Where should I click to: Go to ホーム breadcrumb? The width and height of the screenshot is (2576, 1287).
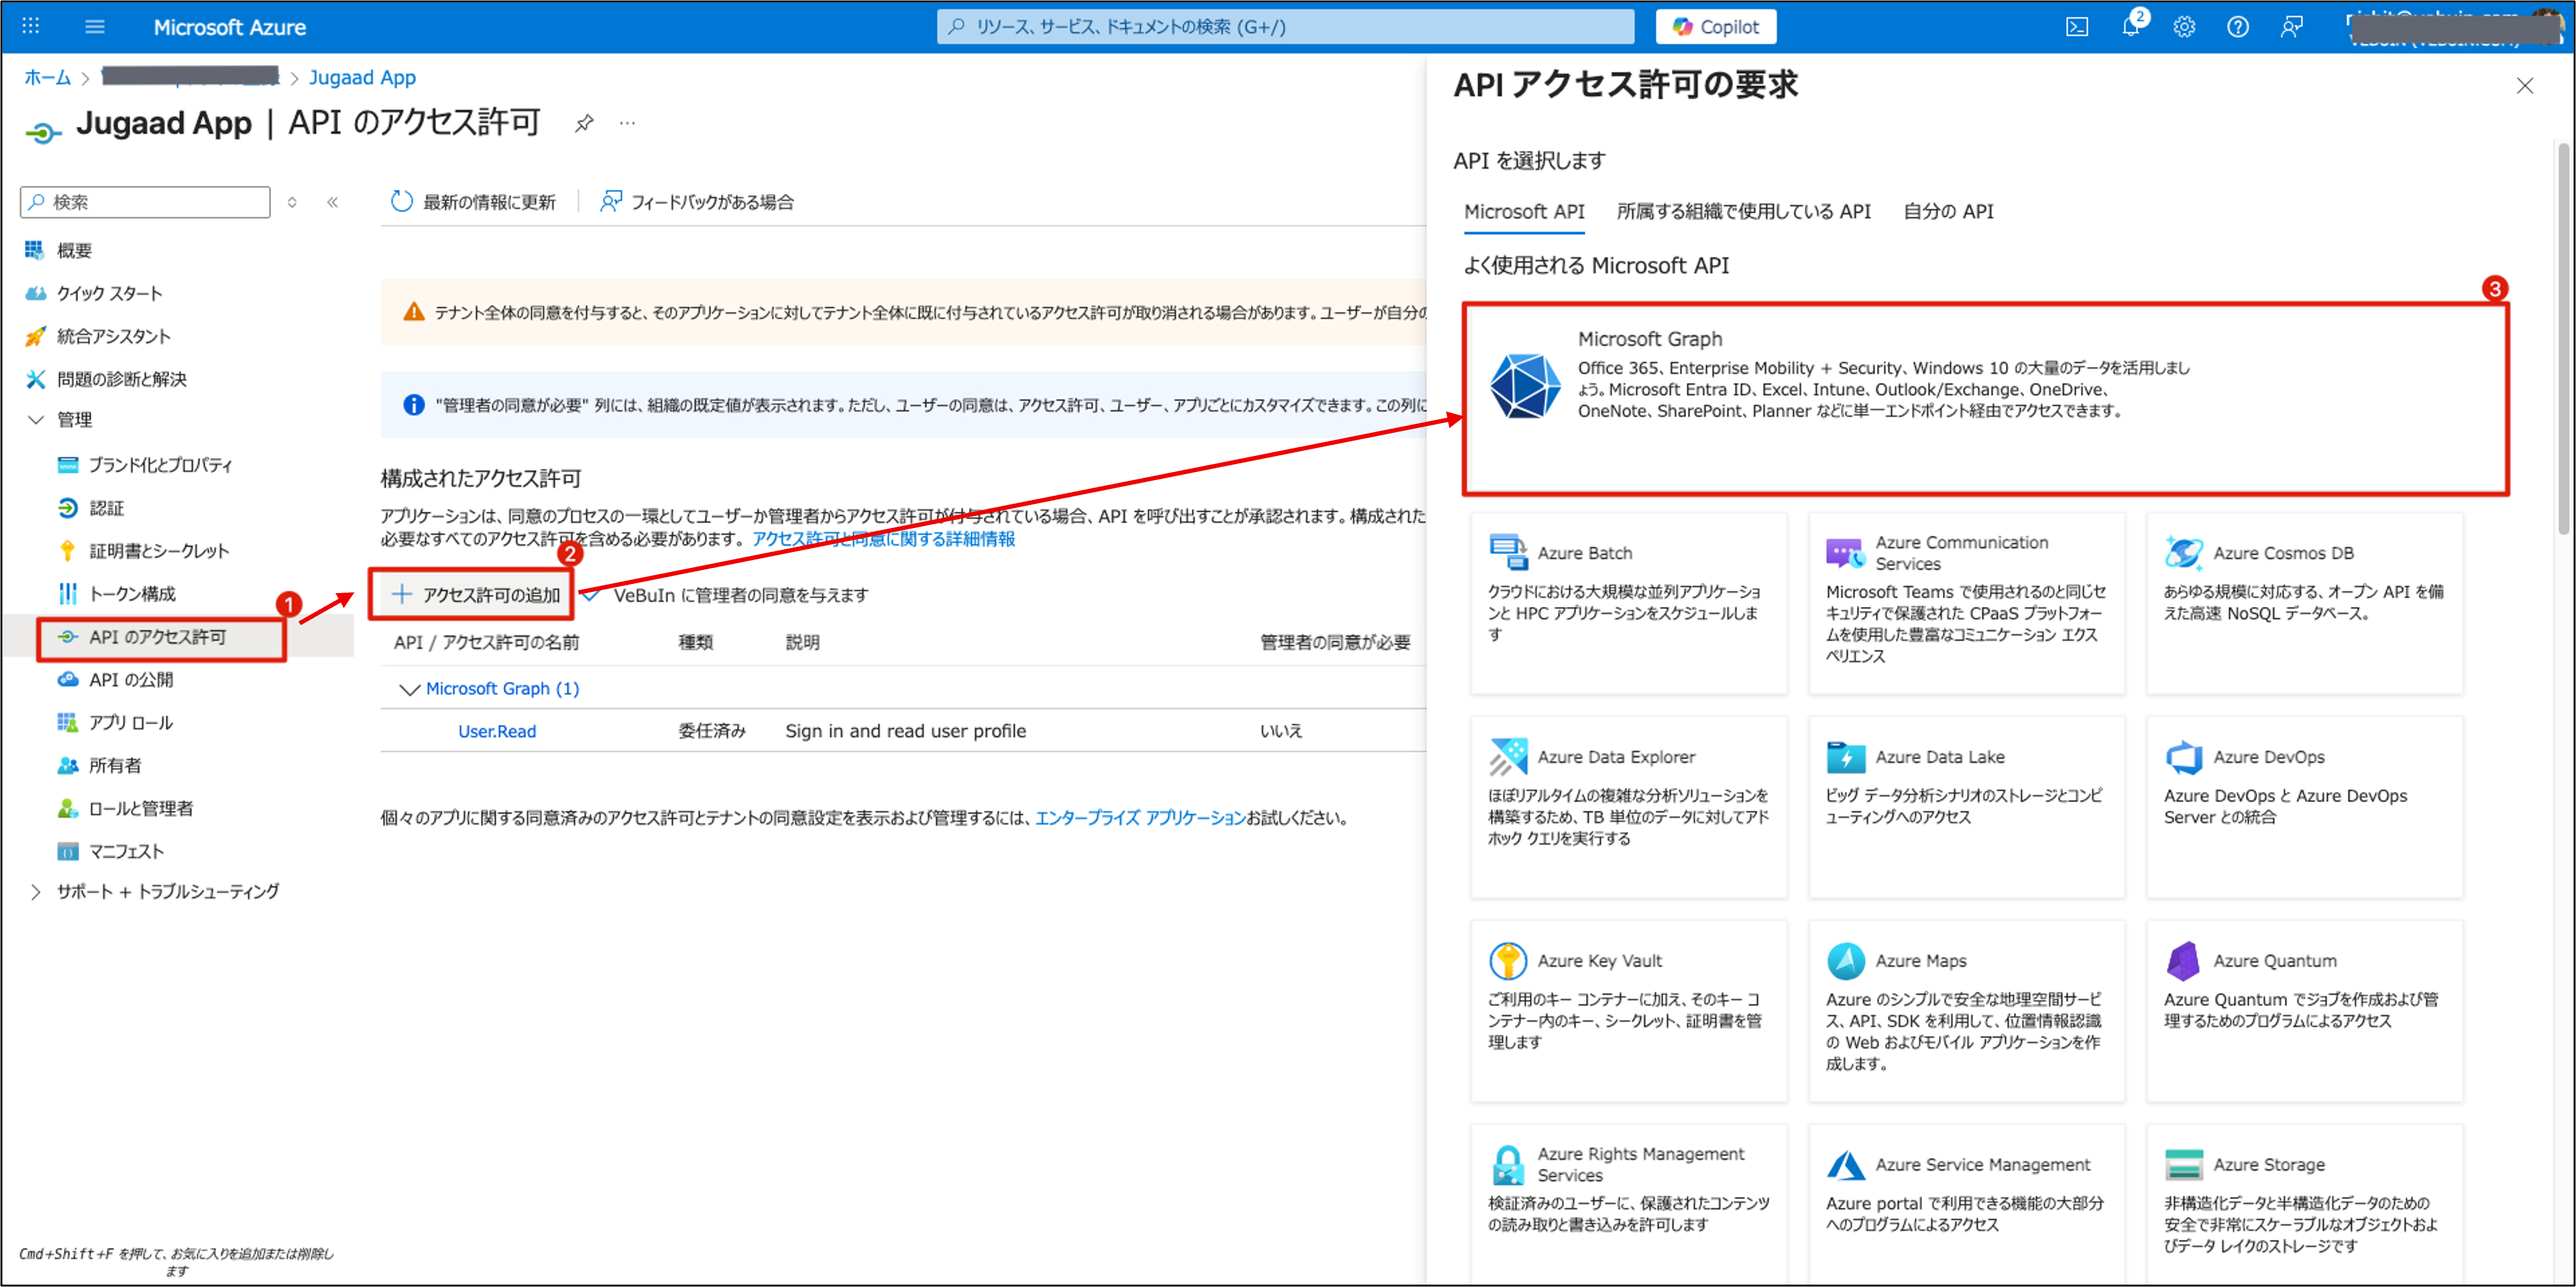pos(47,78)
